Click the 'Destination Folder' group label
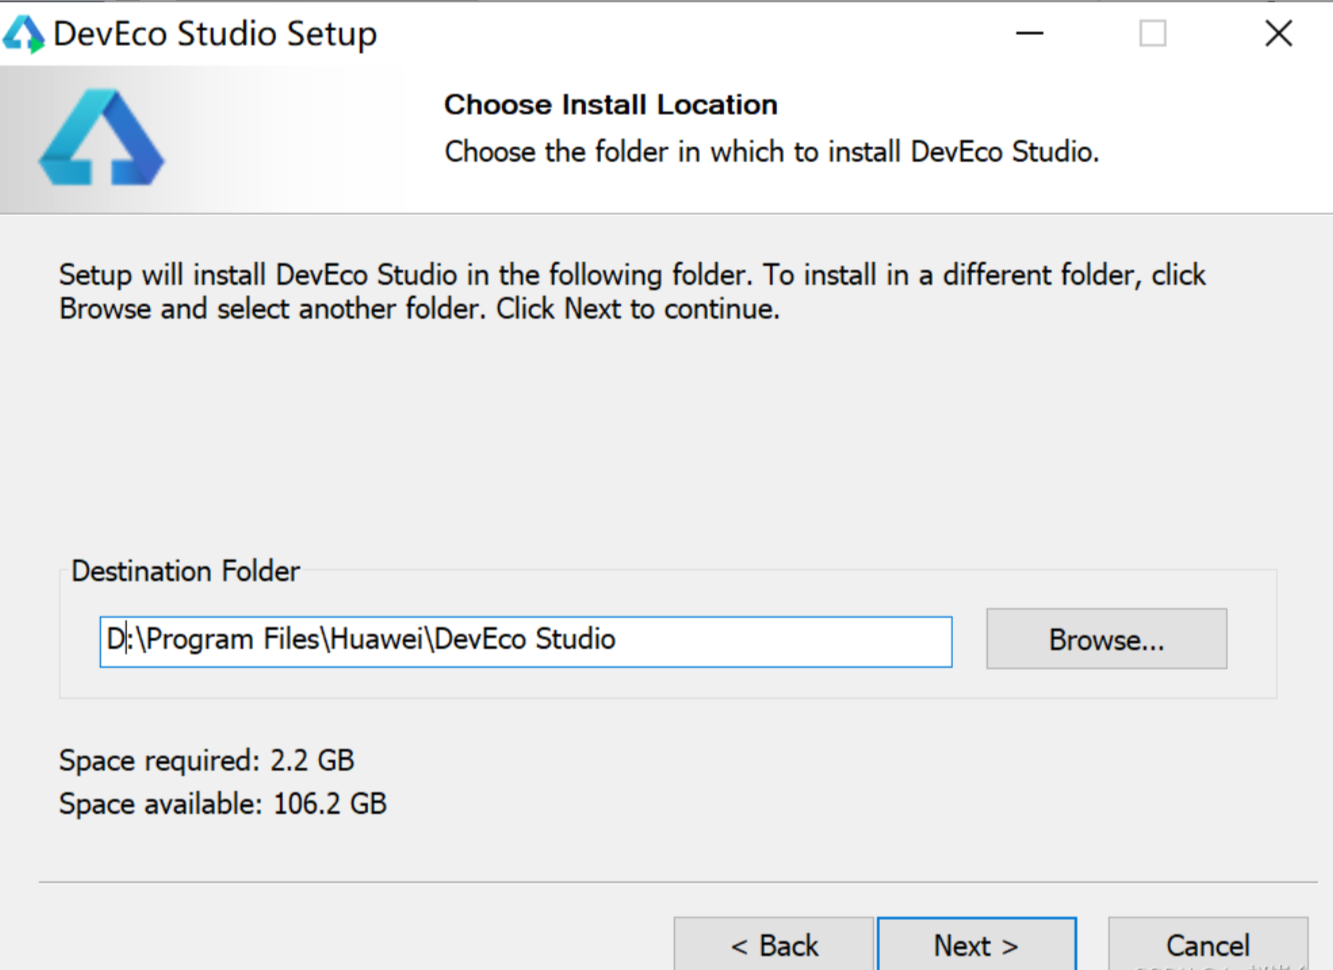The height and width of the screenshot is (970, 1333). pos(185,571)
